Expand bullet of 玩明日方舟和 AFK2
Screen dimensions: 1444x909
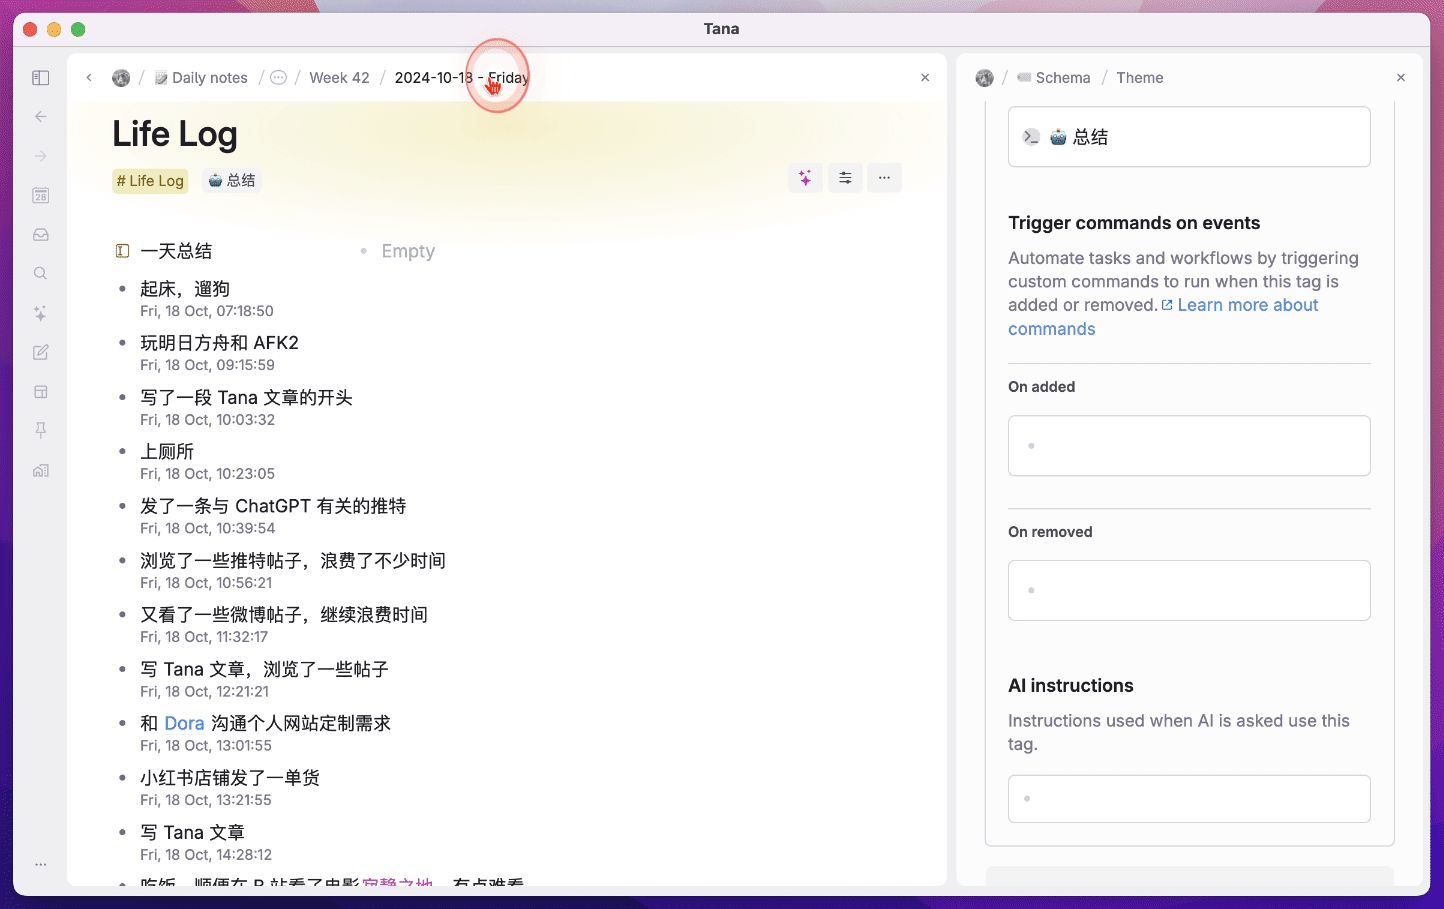point(122,343)
